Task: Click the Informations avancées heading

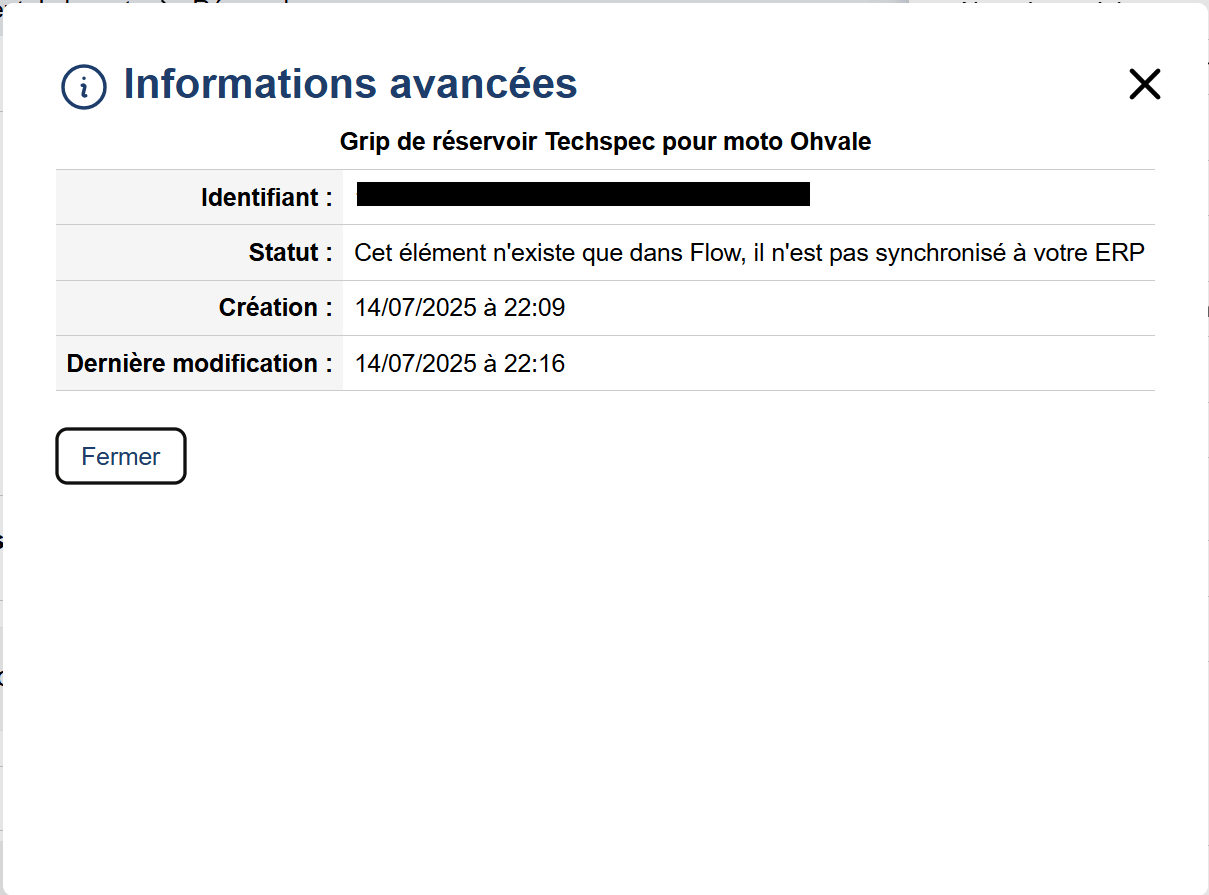Action: click(349, 84)
